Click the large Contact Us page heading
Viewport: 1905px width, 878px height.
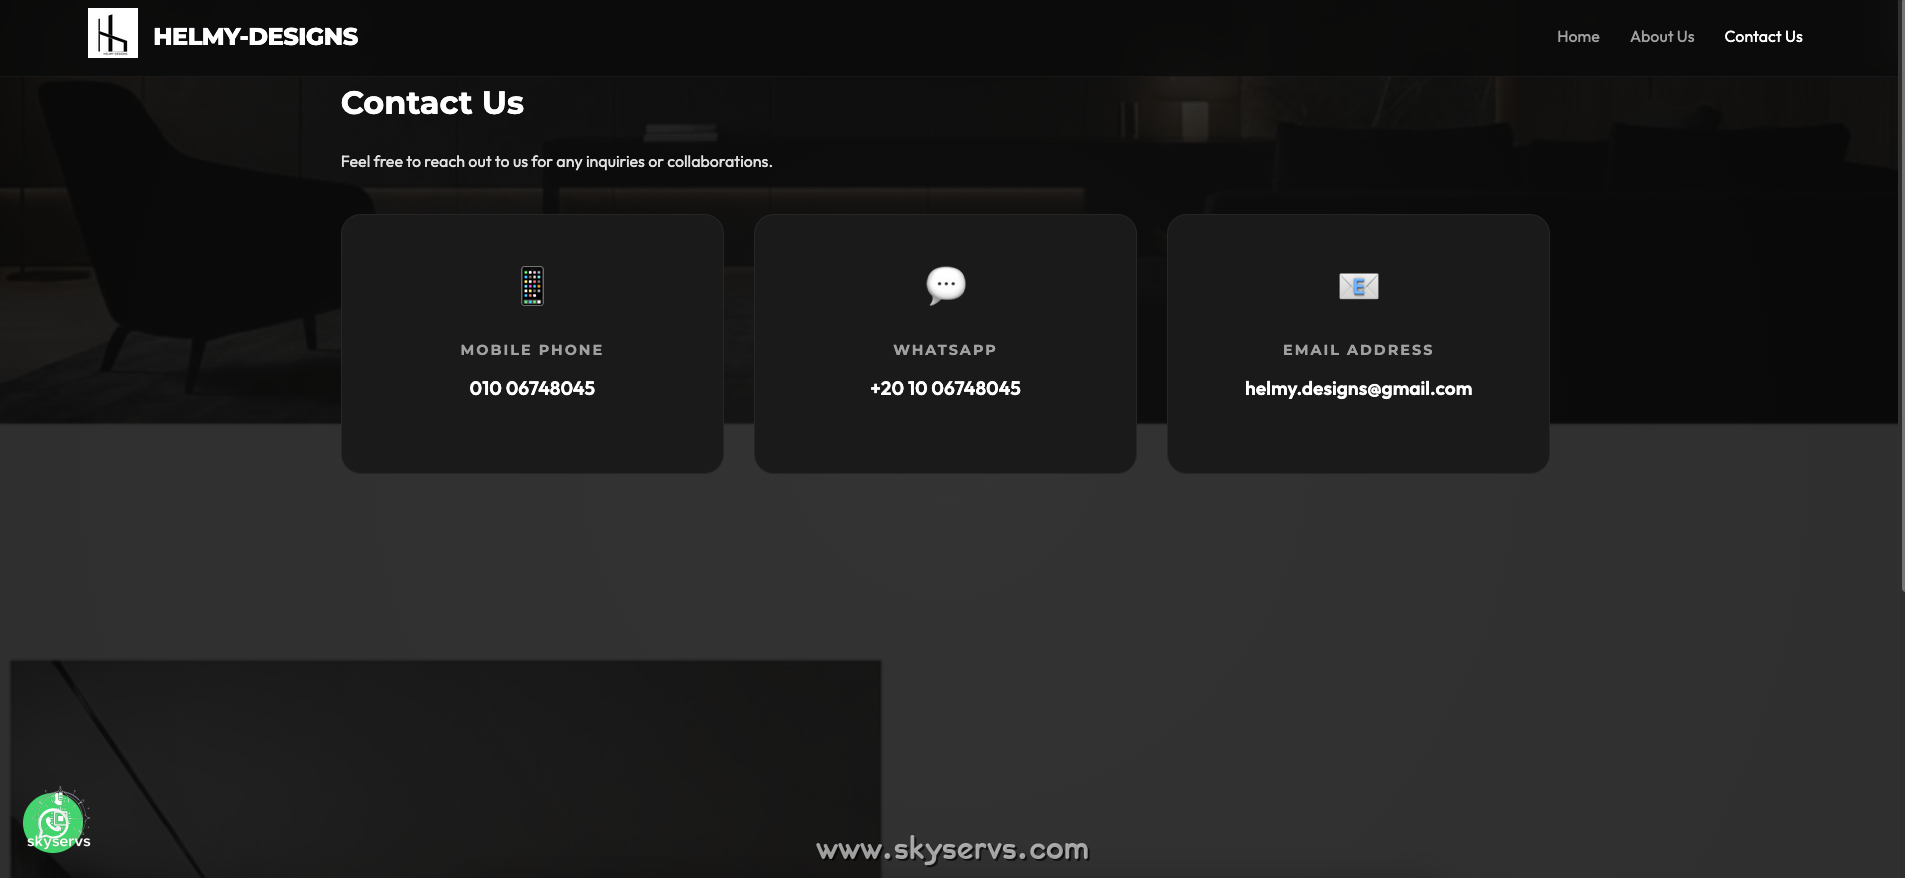click(x=432, y=103)
